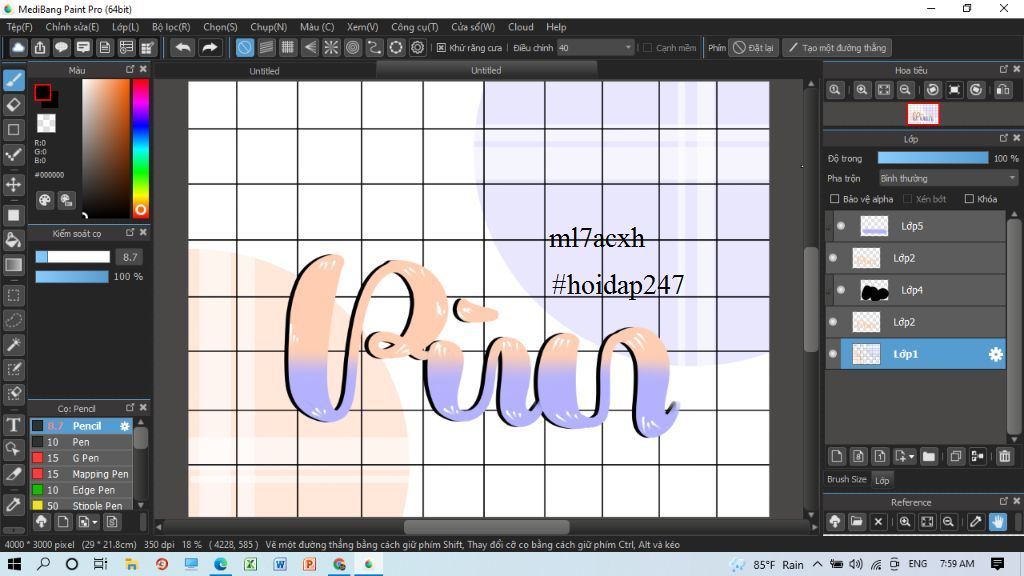The image size is (1024, 576).
Task: Select the Mapping Pen brush
Action: [82, 474]
